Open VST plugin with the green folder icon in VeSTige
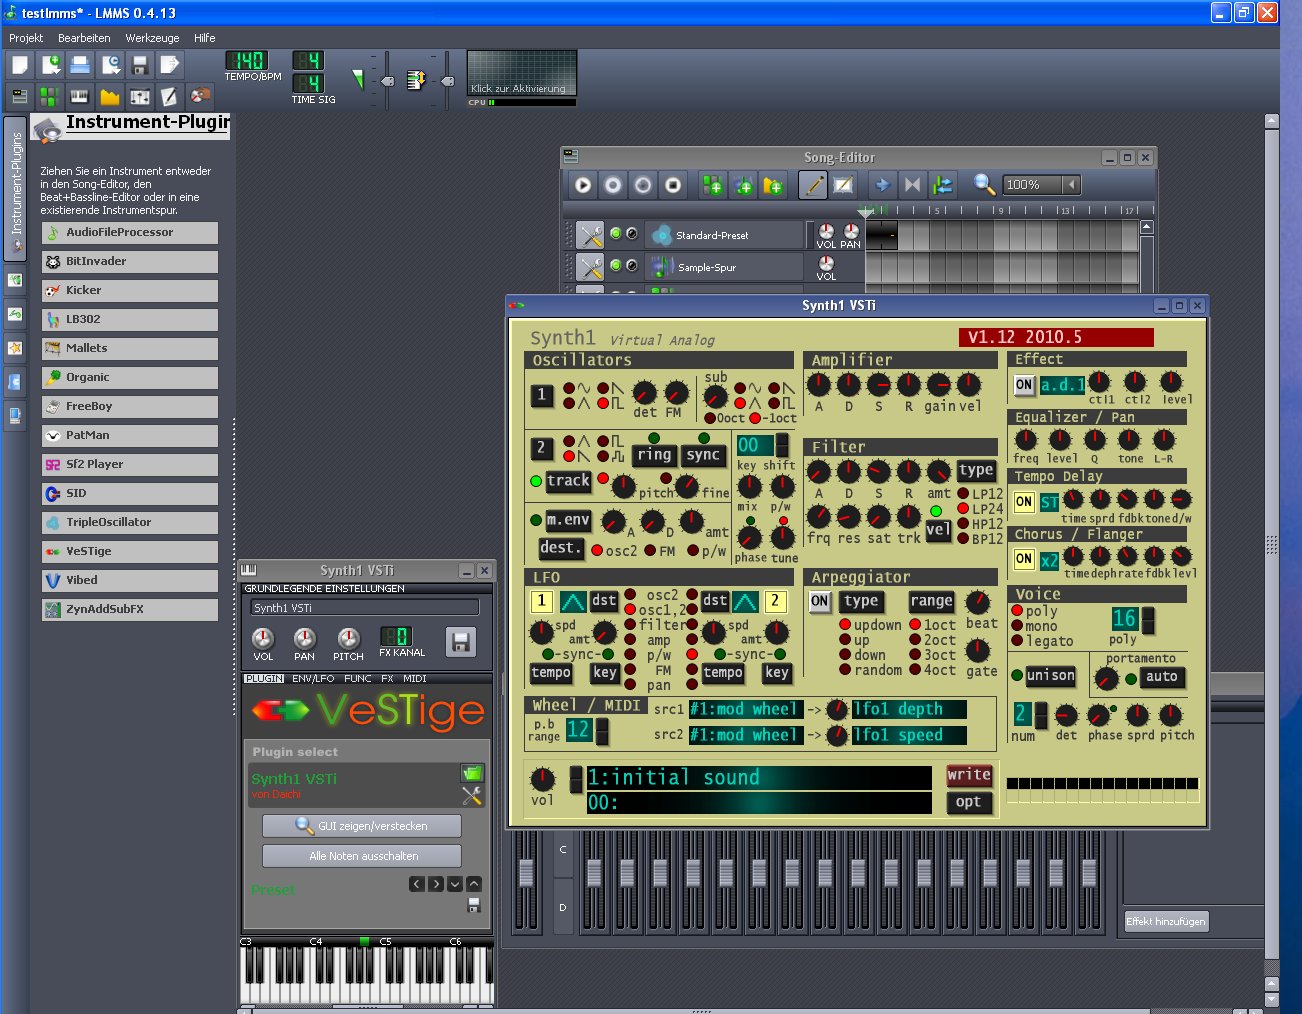Viewport: 1302px width, 1014px height. [x=472, y=773]
